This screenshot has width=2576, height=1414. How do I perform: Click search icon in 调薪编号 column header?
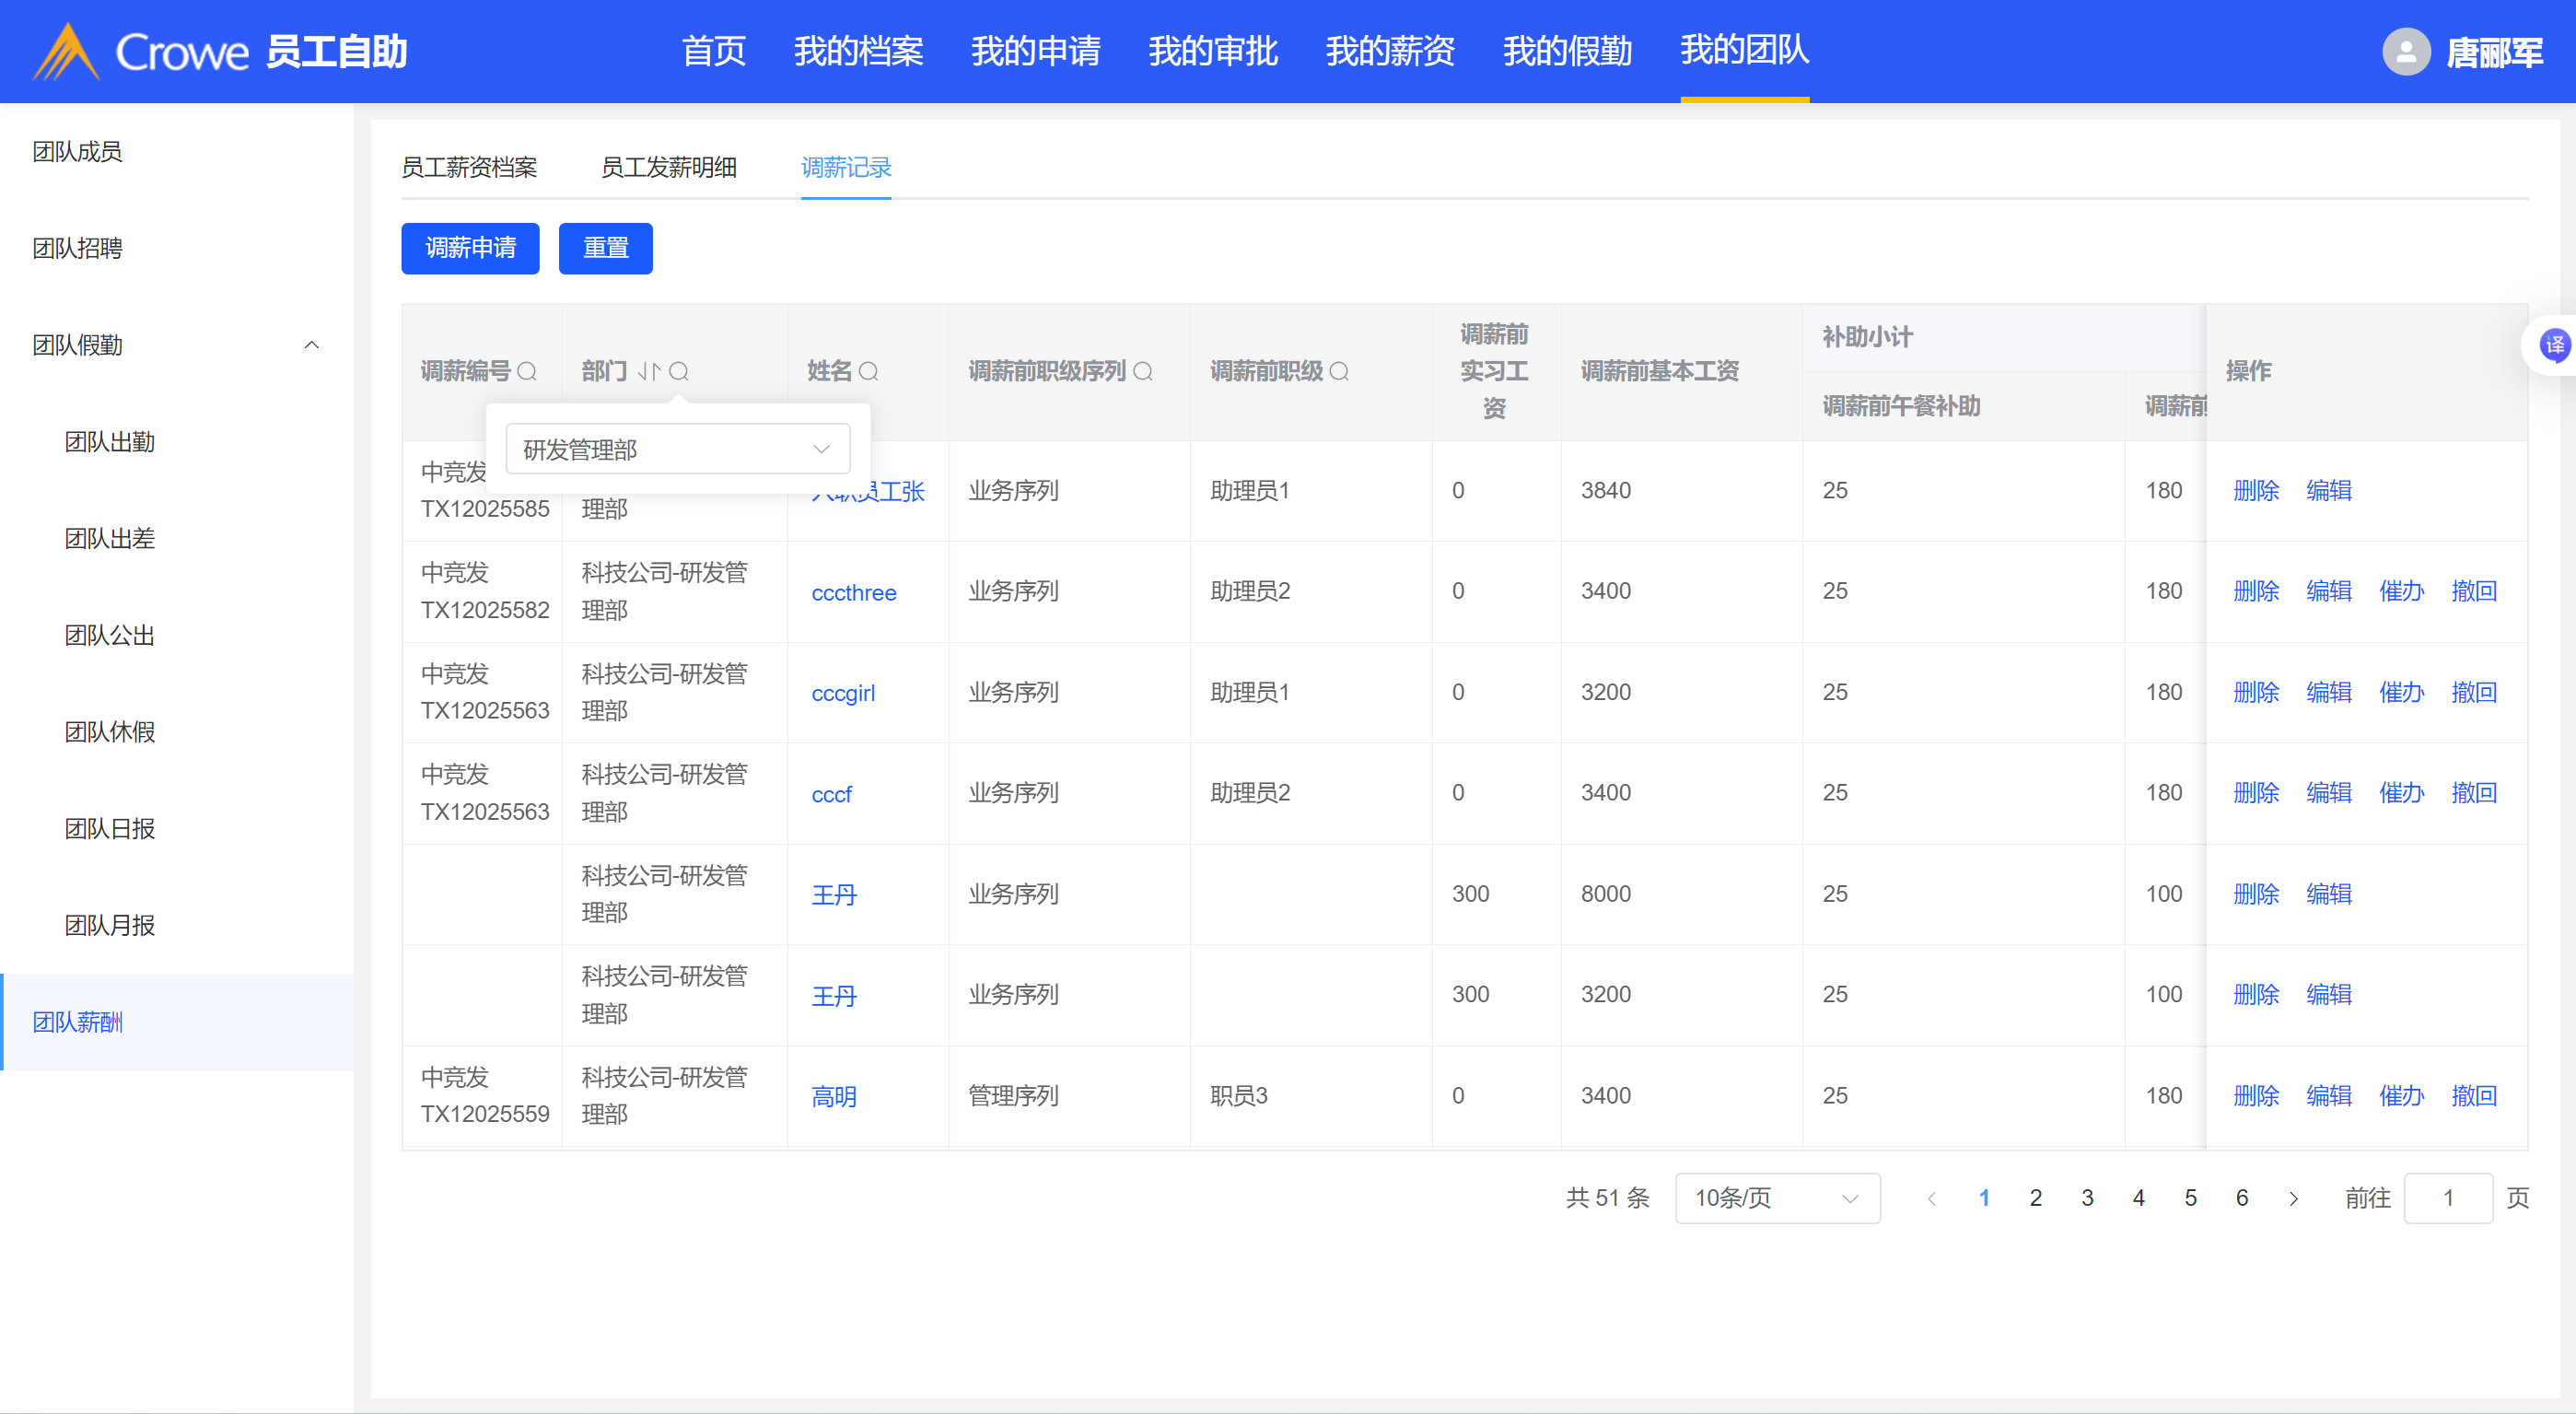click(527, 372)
